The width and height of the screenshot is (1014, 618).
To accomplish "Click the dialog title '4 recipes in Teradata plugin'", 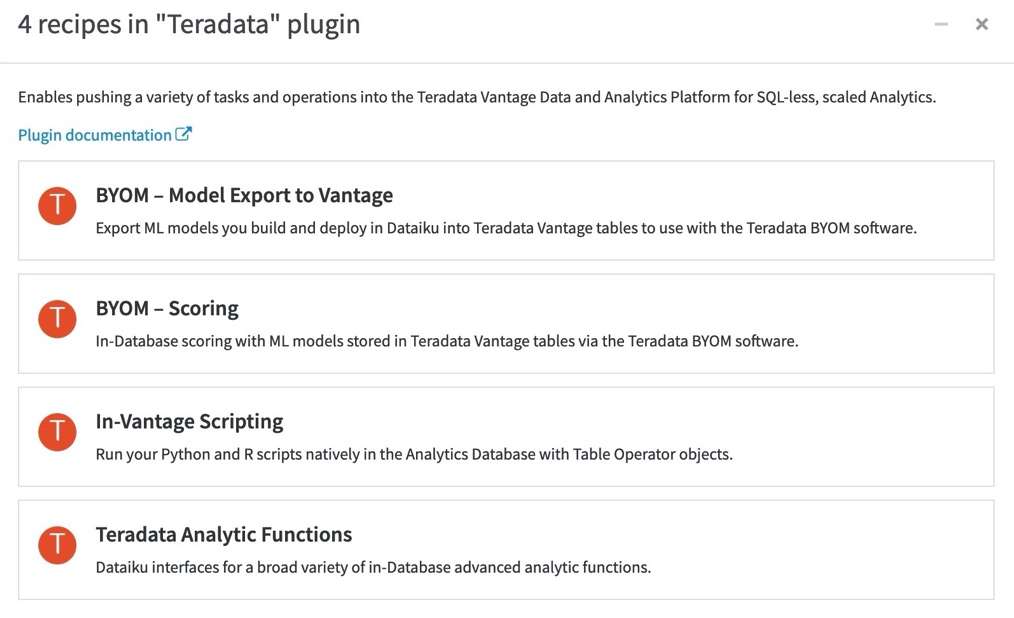I will click(x=188, y=23).
